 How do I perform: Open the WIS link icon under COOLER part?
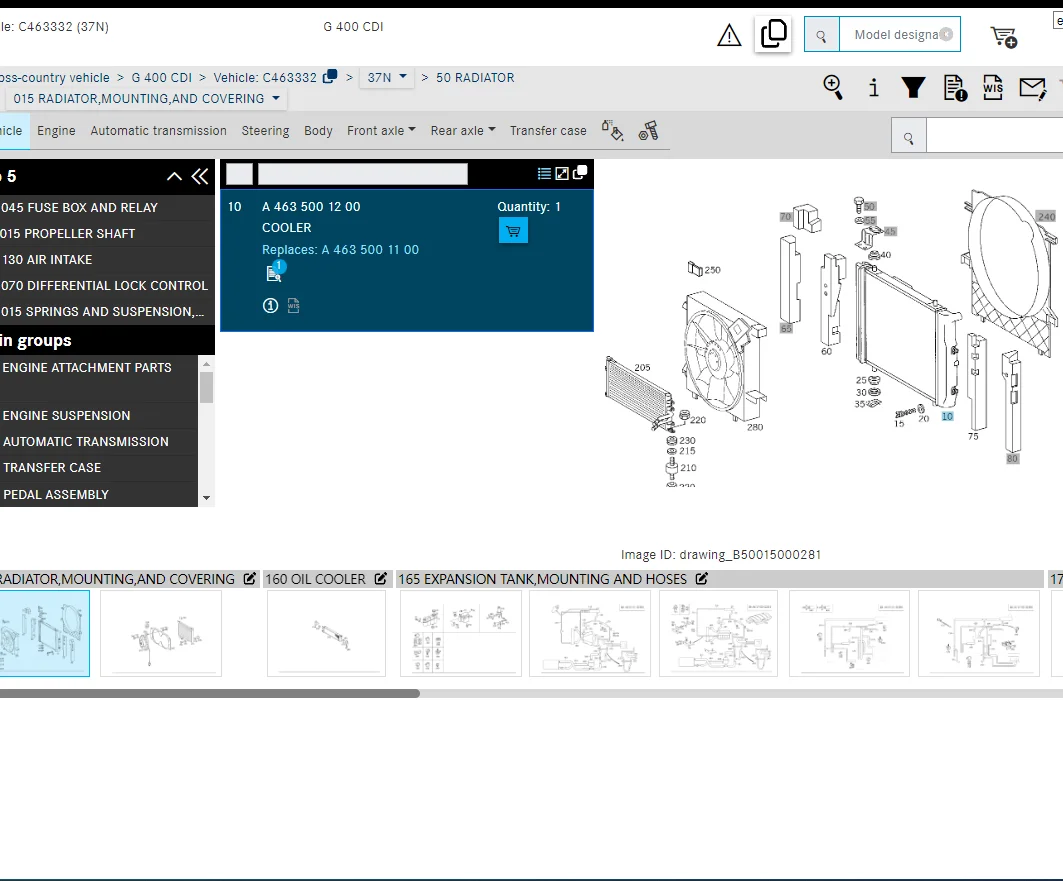[293, 306]
